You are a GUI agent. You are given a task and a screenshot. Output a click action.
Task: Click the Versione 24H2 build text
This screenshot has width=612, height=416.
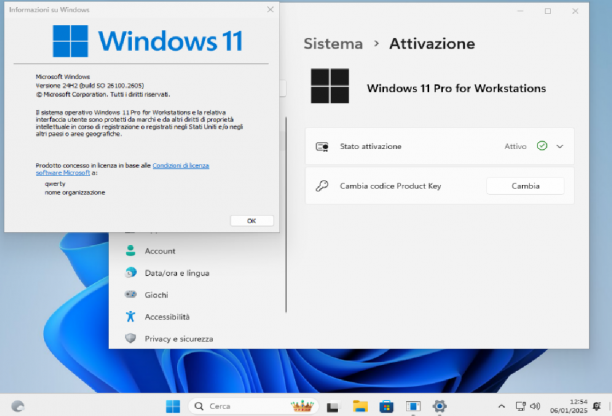[90, 85]
